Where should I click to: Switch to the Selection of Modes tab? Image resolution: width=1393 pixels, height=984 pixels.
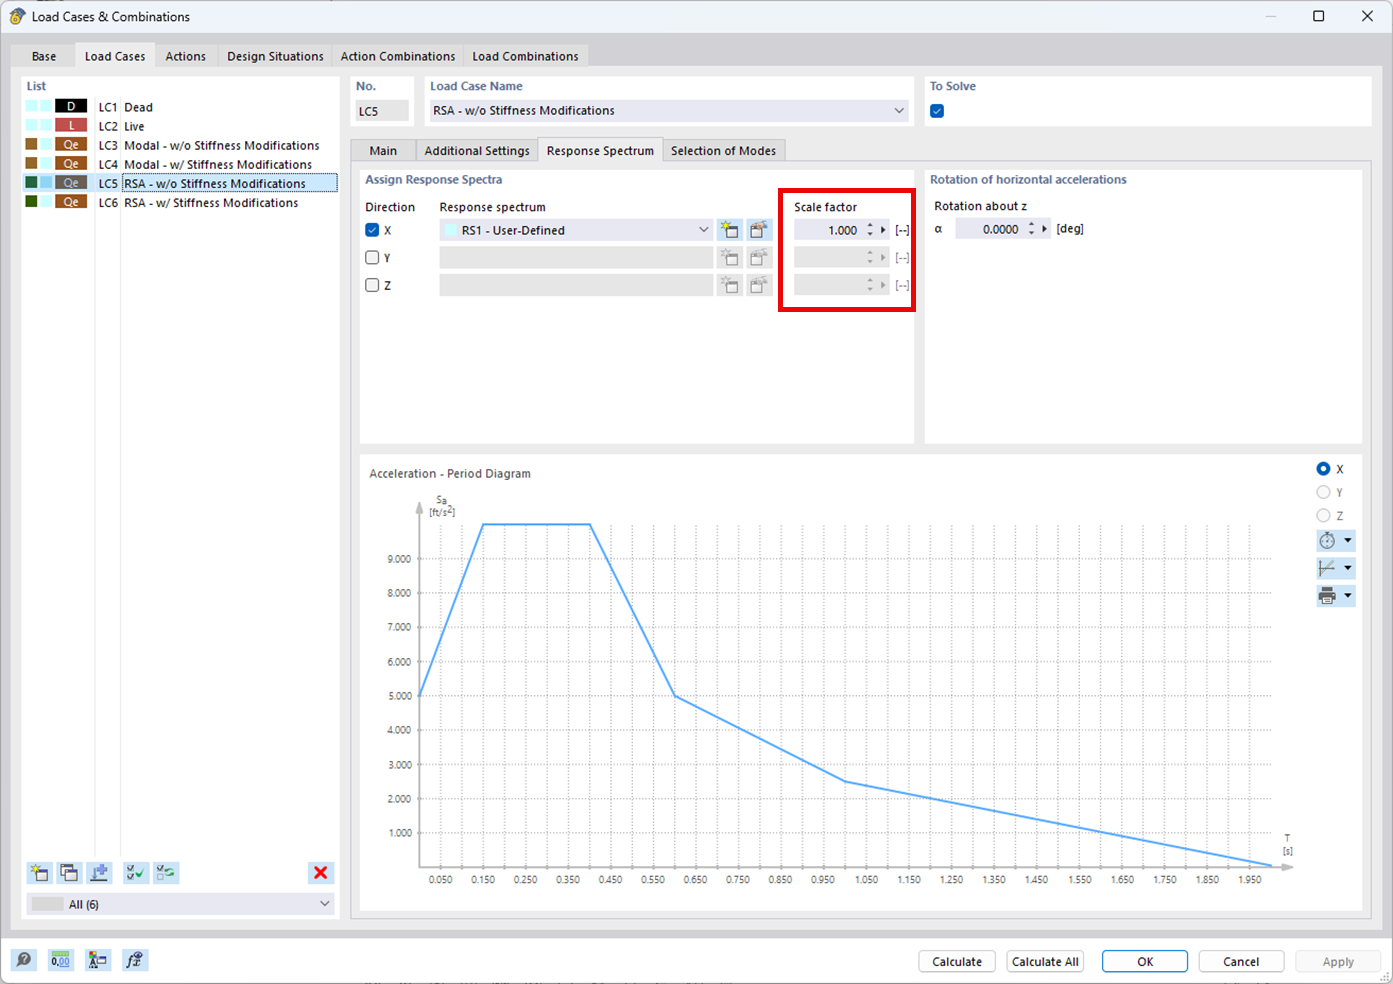click(x=723, y=150)
